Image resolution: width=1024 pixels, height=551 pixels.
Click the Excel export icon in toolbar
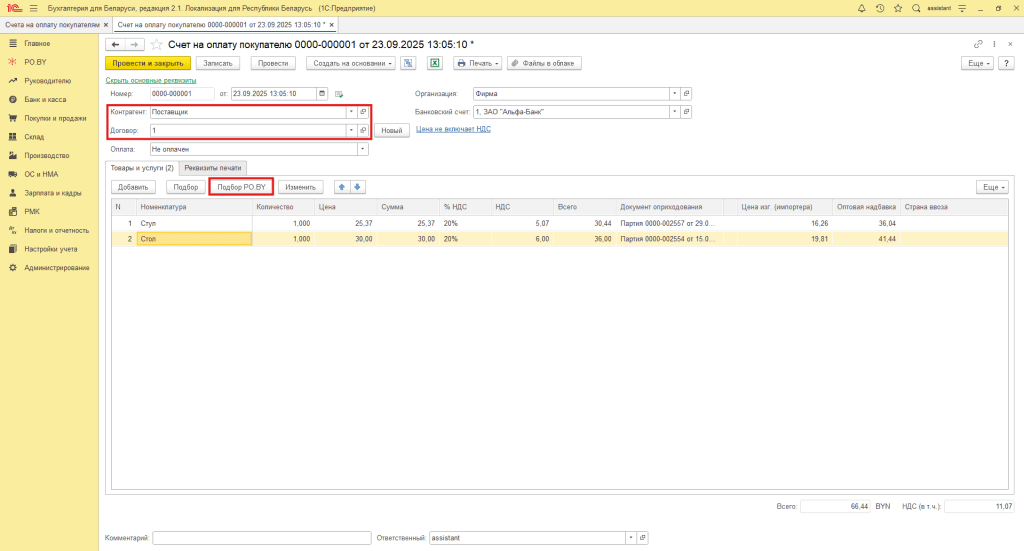435,63
